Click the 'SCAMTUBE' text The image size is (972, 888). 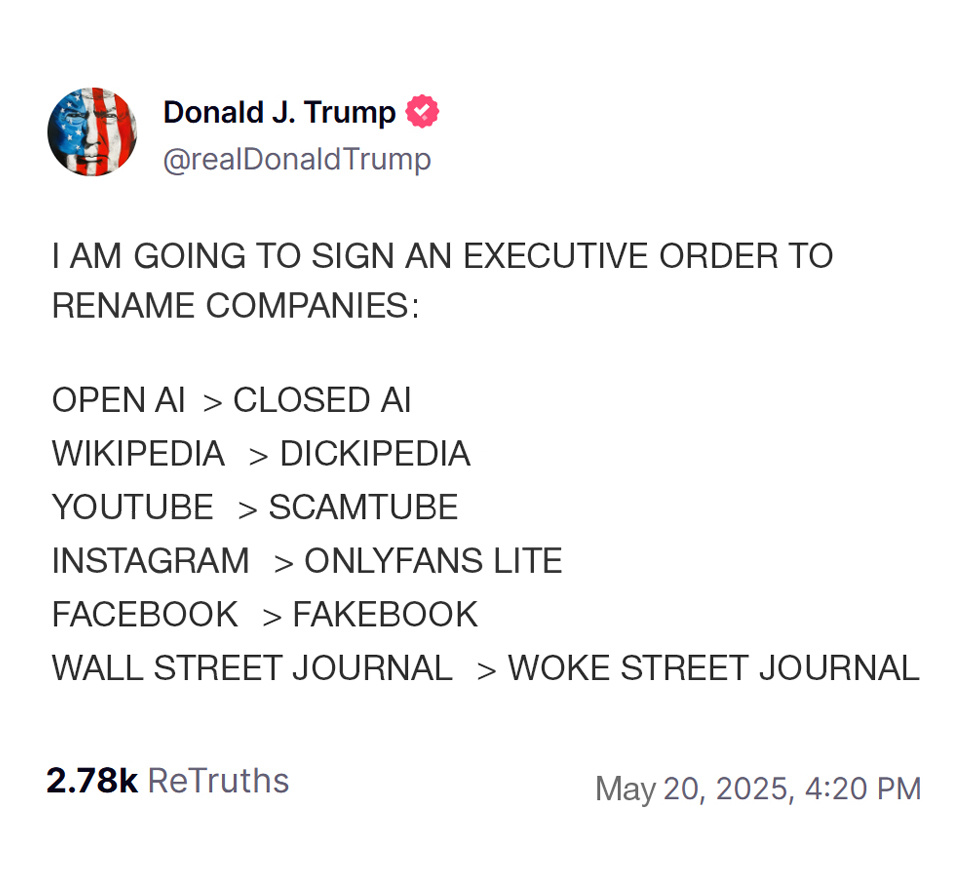click(x=363, y=508)
